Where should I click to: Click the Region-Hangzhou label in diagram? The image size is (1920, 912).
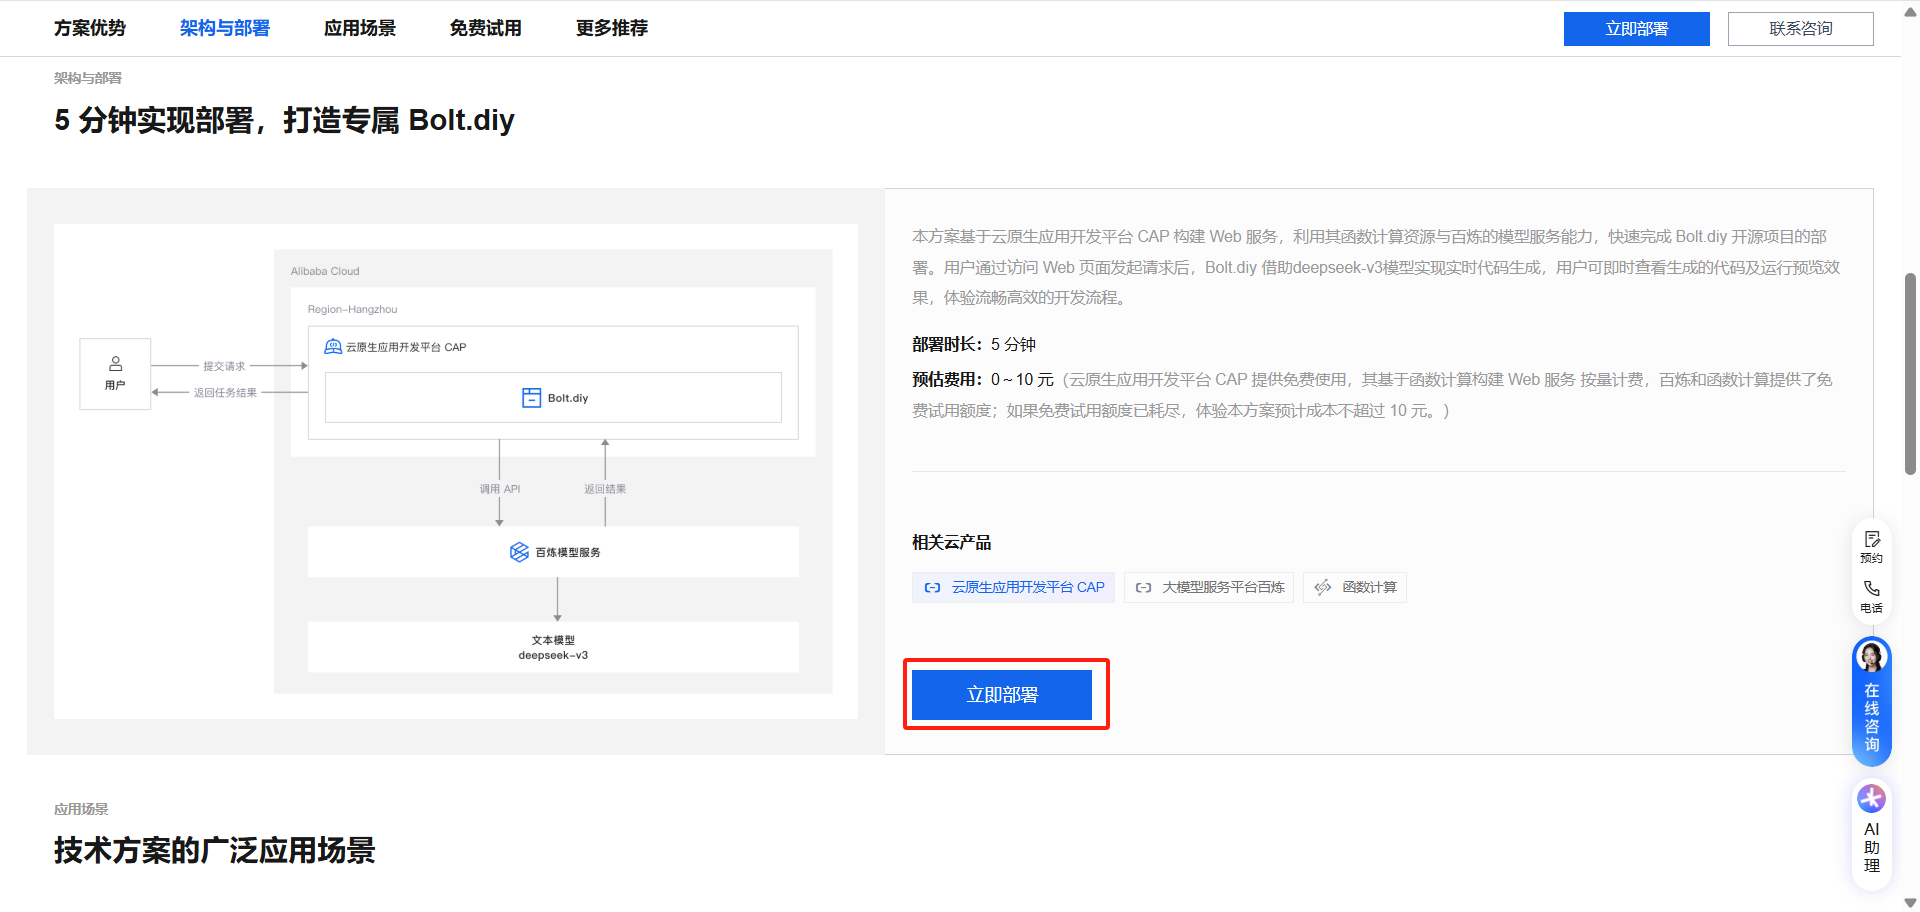(x=352, y=309)
